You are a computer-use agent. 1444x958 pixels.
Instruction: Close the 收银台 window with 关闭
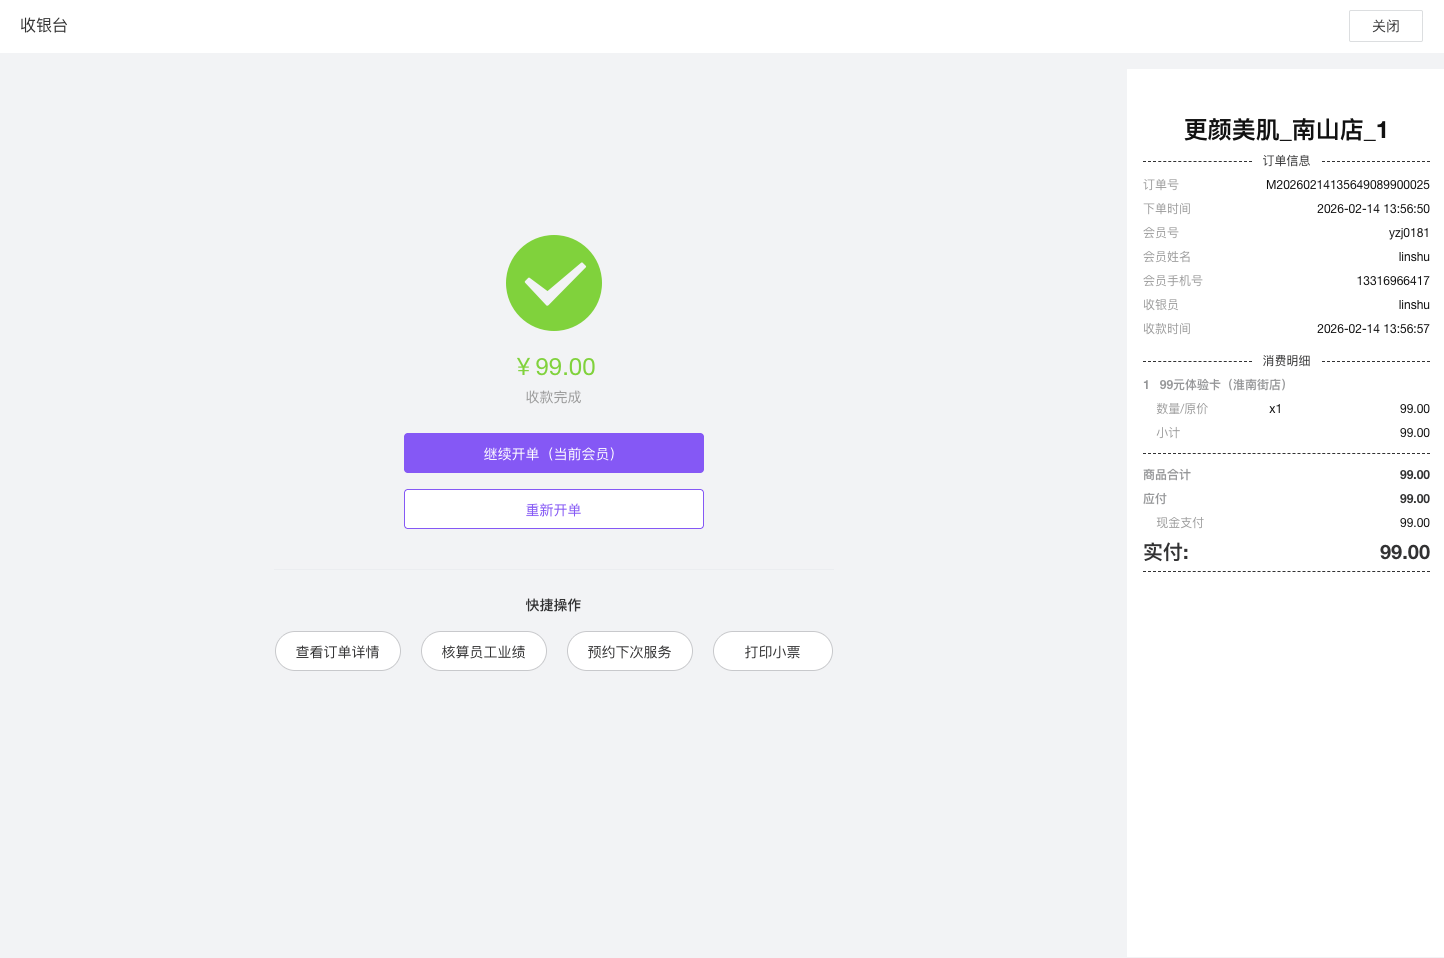1385,26
